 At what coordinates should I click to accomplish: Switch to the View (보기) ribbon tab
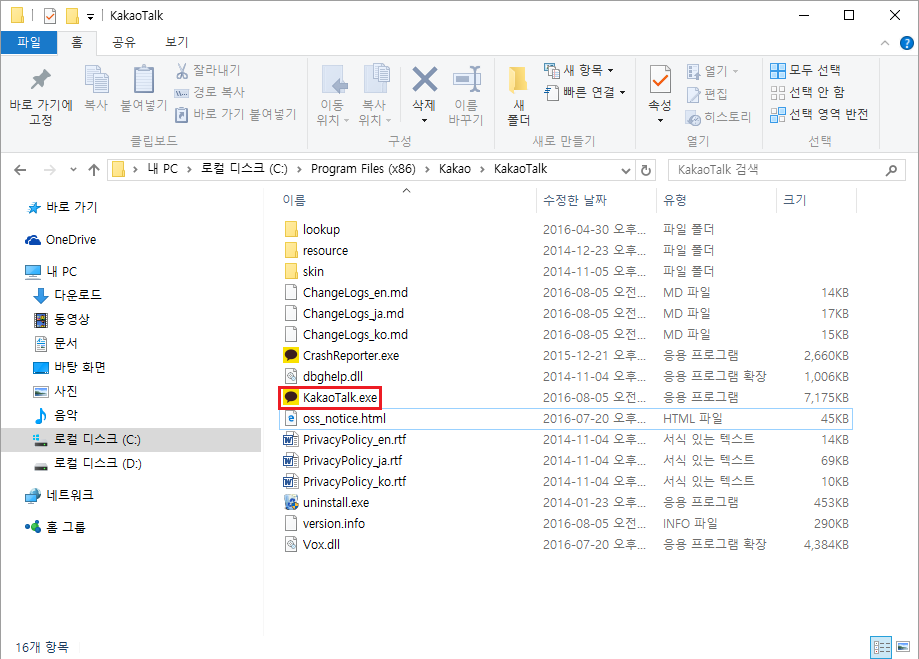176,42
